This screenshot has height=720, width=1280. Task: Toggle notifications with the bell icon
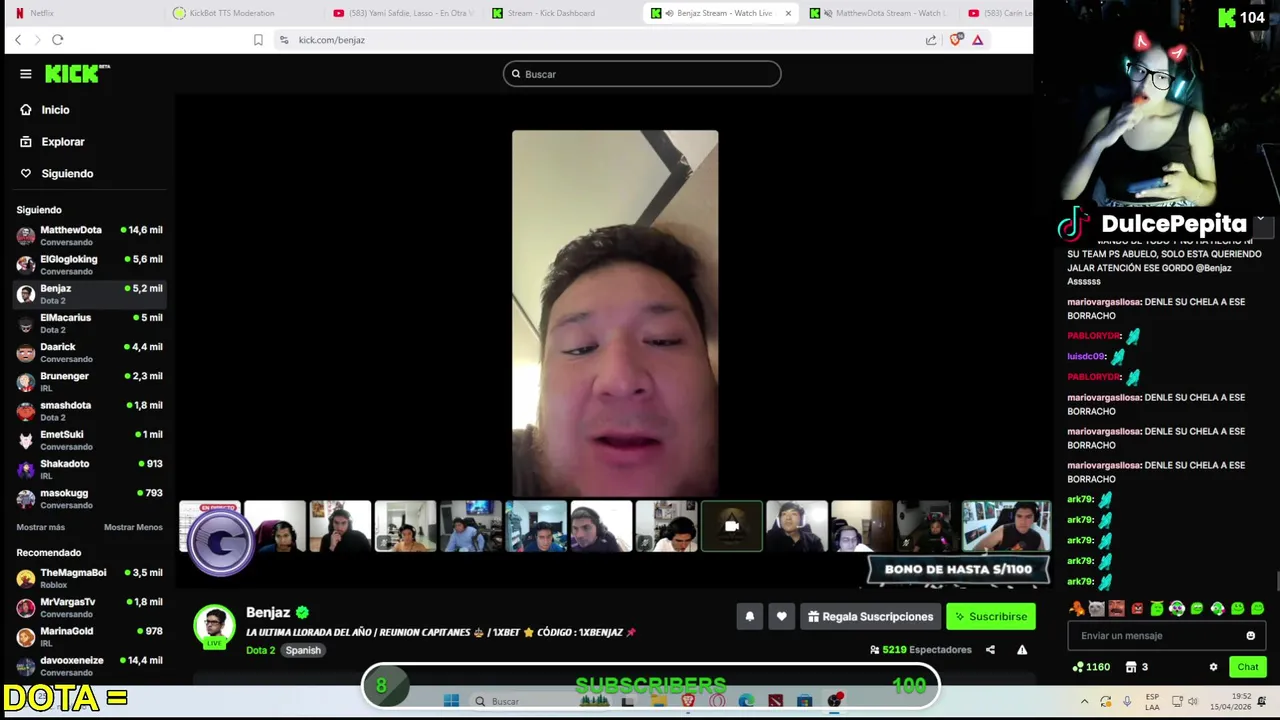pyautogui.click(x=749, y=617)
